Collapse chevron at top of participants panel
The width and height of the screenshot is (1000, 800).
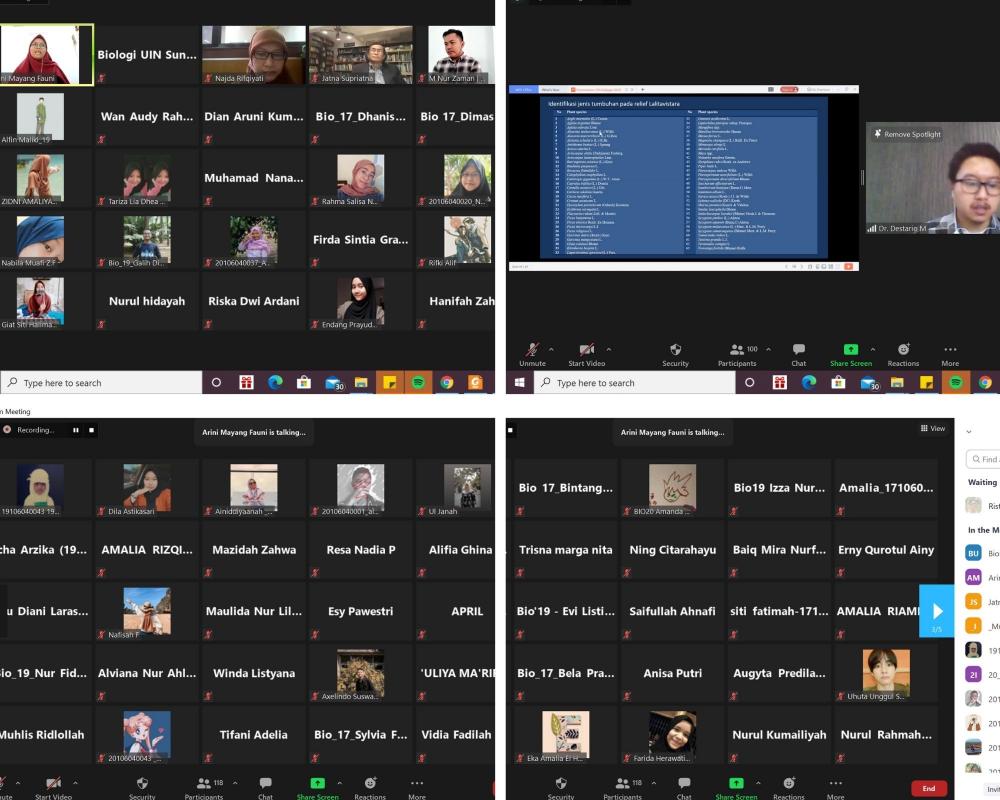pyautogui.click(x=968, y=431)
